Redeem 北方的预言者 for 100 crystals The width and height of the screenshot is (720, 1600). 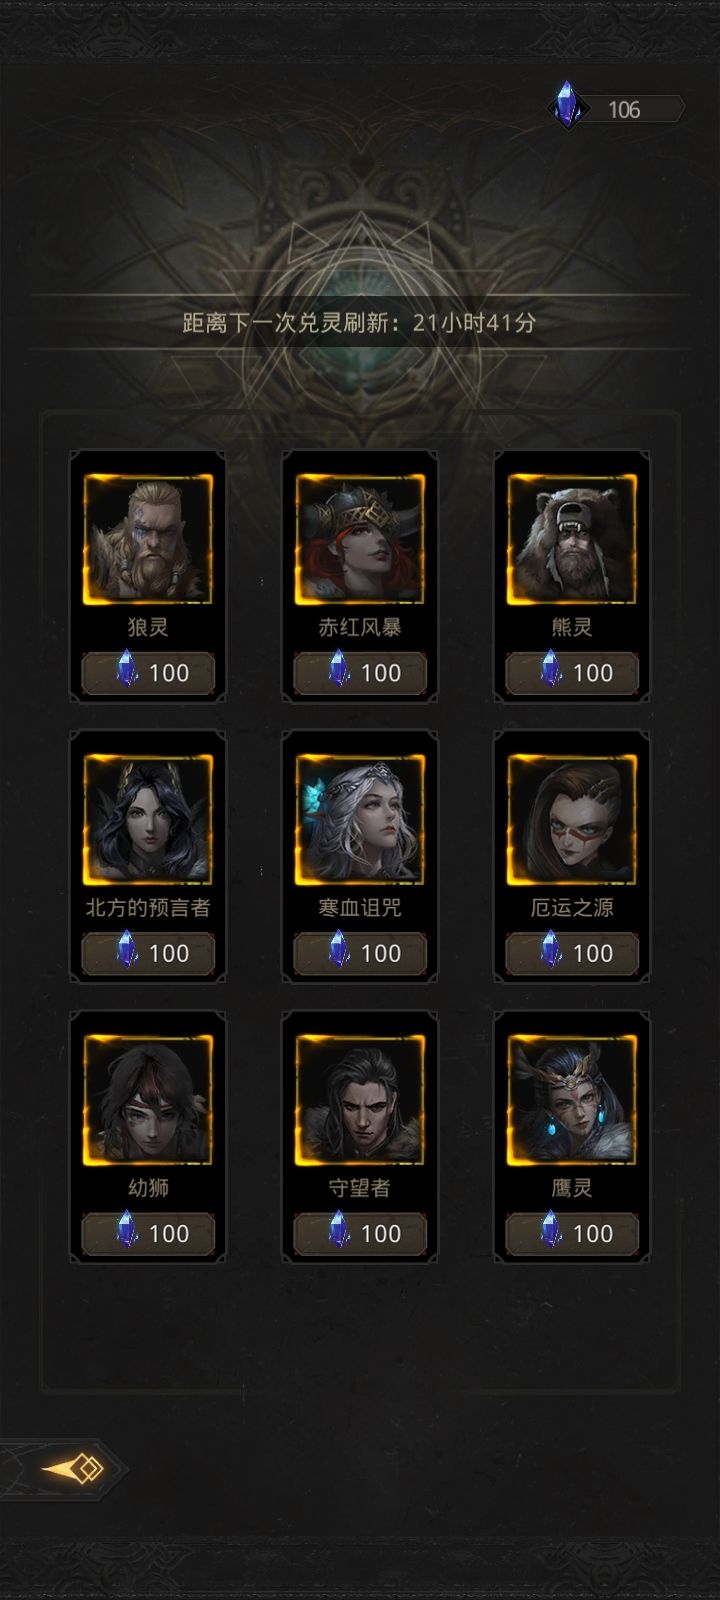pos(148,953)
